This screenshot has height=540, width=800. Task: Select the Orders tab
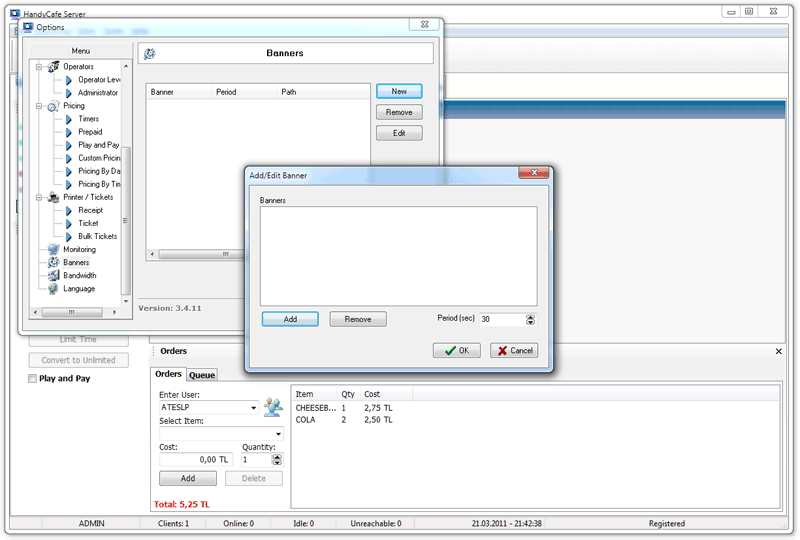[x=168, y=374]
